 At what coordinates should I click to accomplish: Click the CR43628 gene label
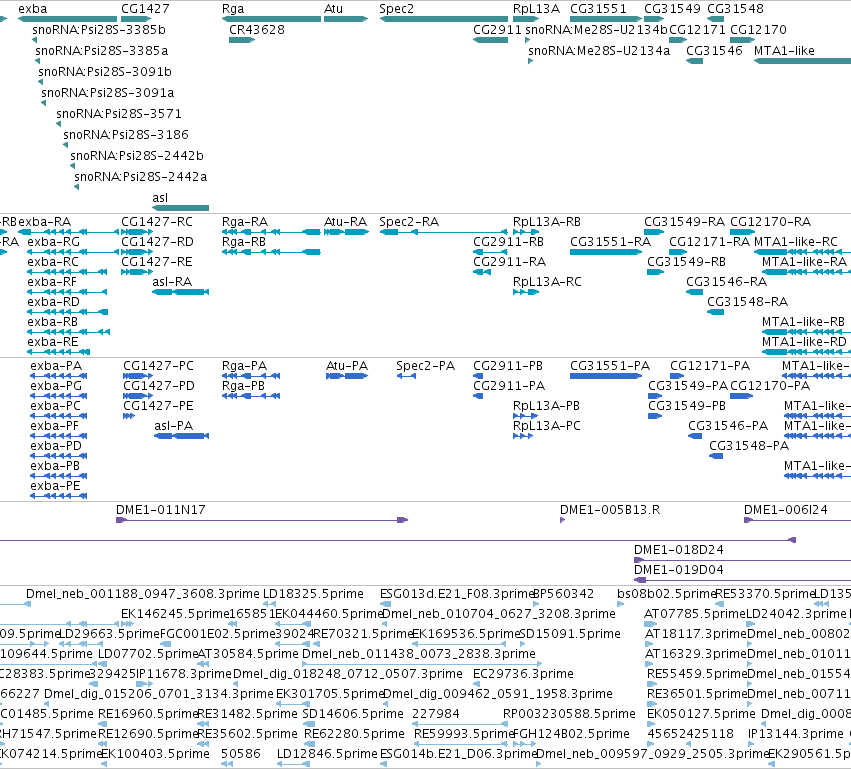click(x=257, y=30)
